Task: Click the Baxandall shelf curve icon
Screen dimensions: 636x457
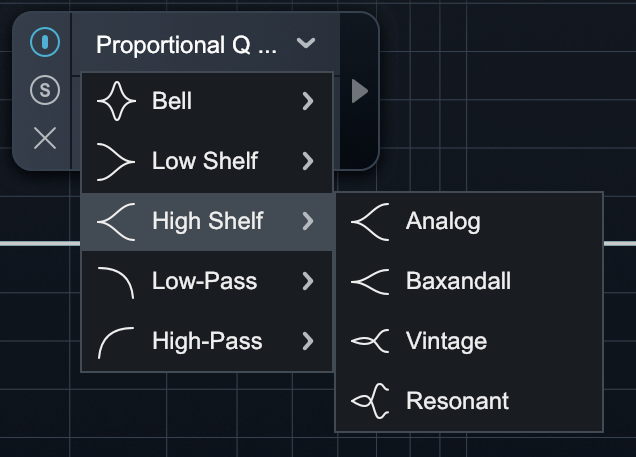Action: (x=370, y=281)
